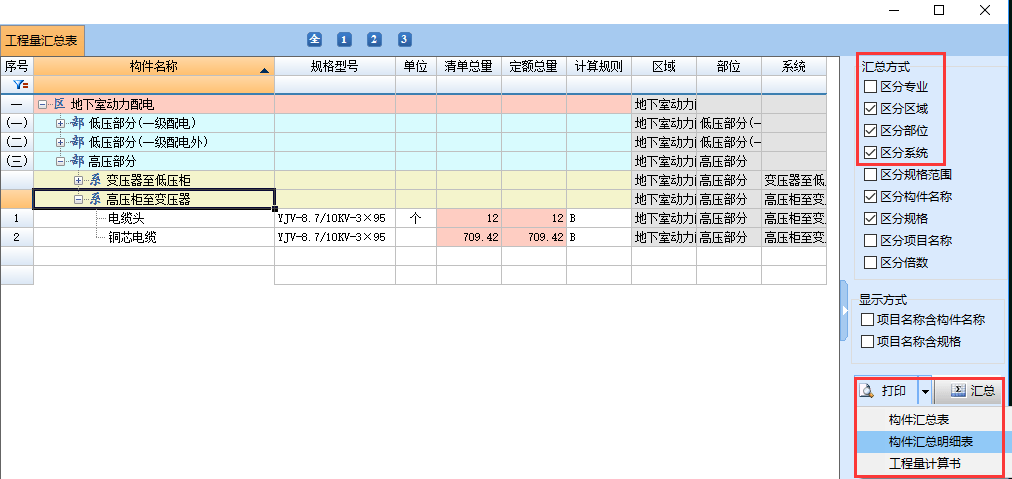Screen dimensions: 1012x479
Task: Click the sort arrow in 构件名称 header
Action: 264,70
